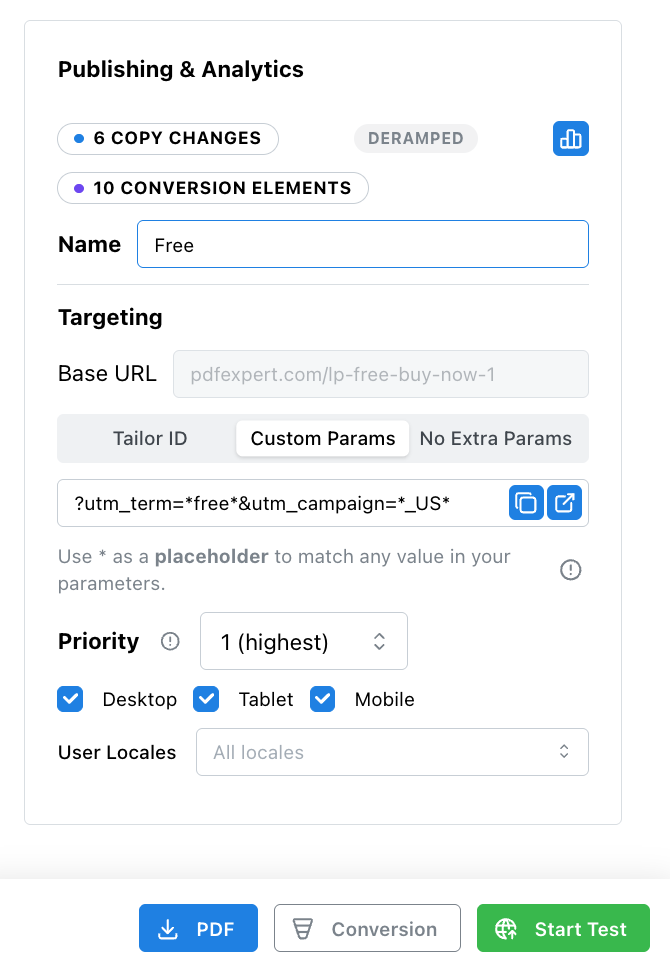Image resolution: width=670 pixels, height=972 pixels.
Task: Click the DERAMPED status badge
Action: (415, 139)
